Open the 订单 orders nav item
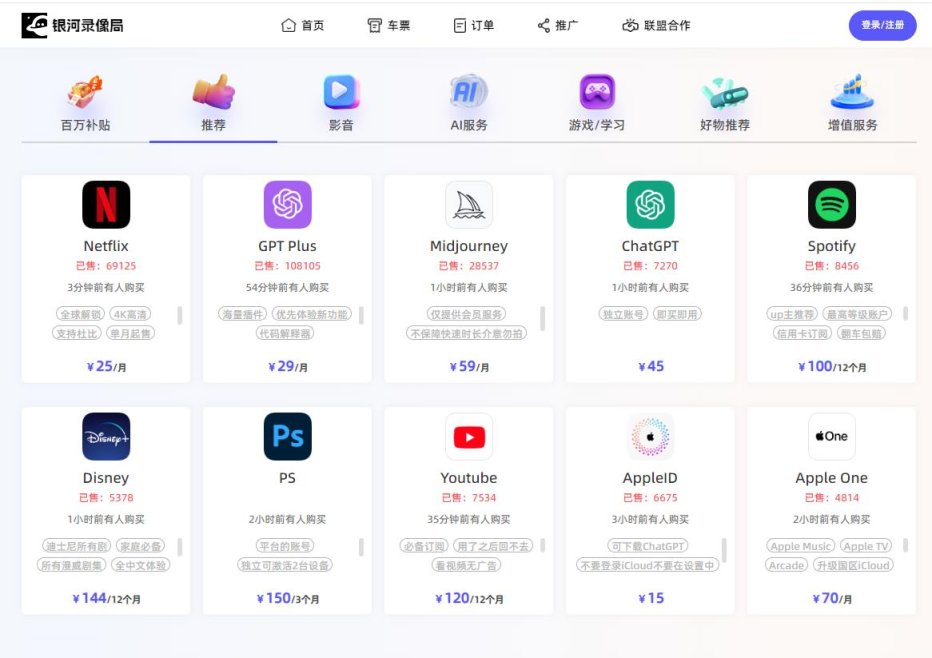The width and height of the screenshot is (932, 658). tap(474, 26)
